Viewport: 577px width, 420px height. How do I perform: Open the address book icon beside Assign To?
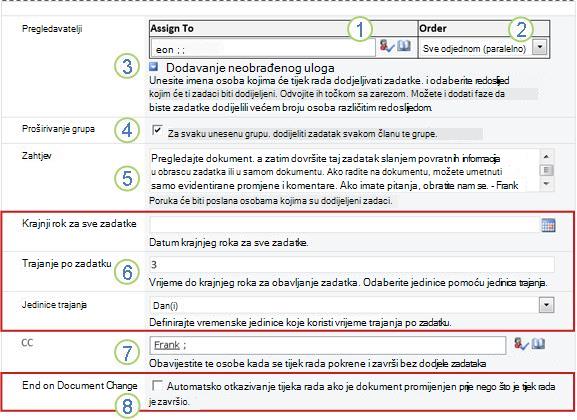tap(404, 46)
